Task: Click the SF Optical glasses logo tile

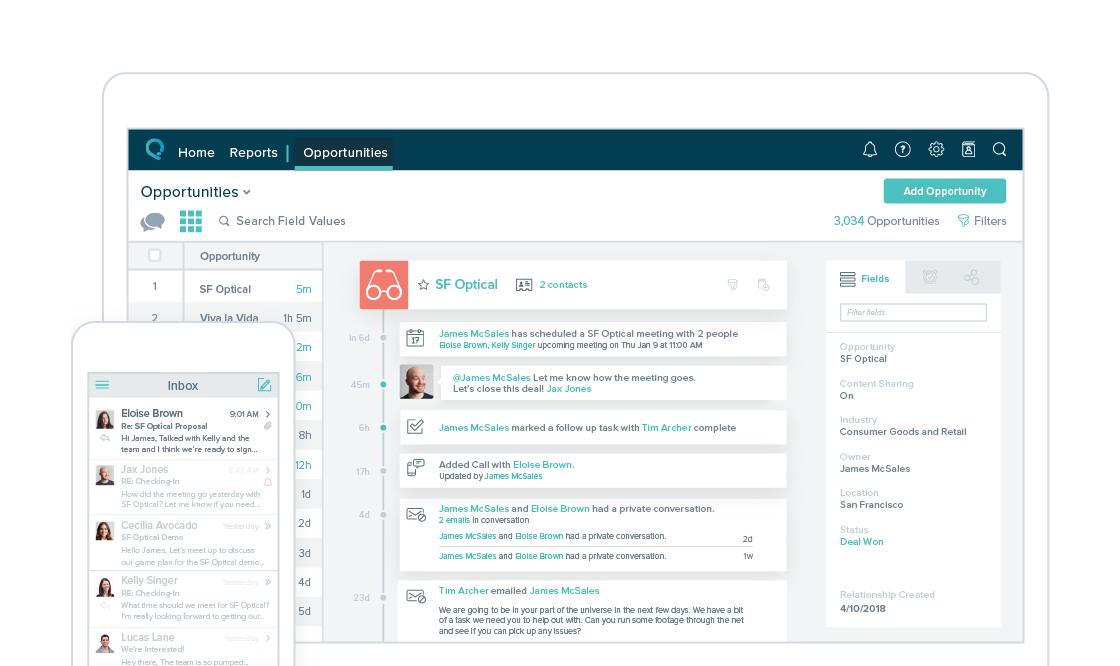Action: (x=384, y=284)
